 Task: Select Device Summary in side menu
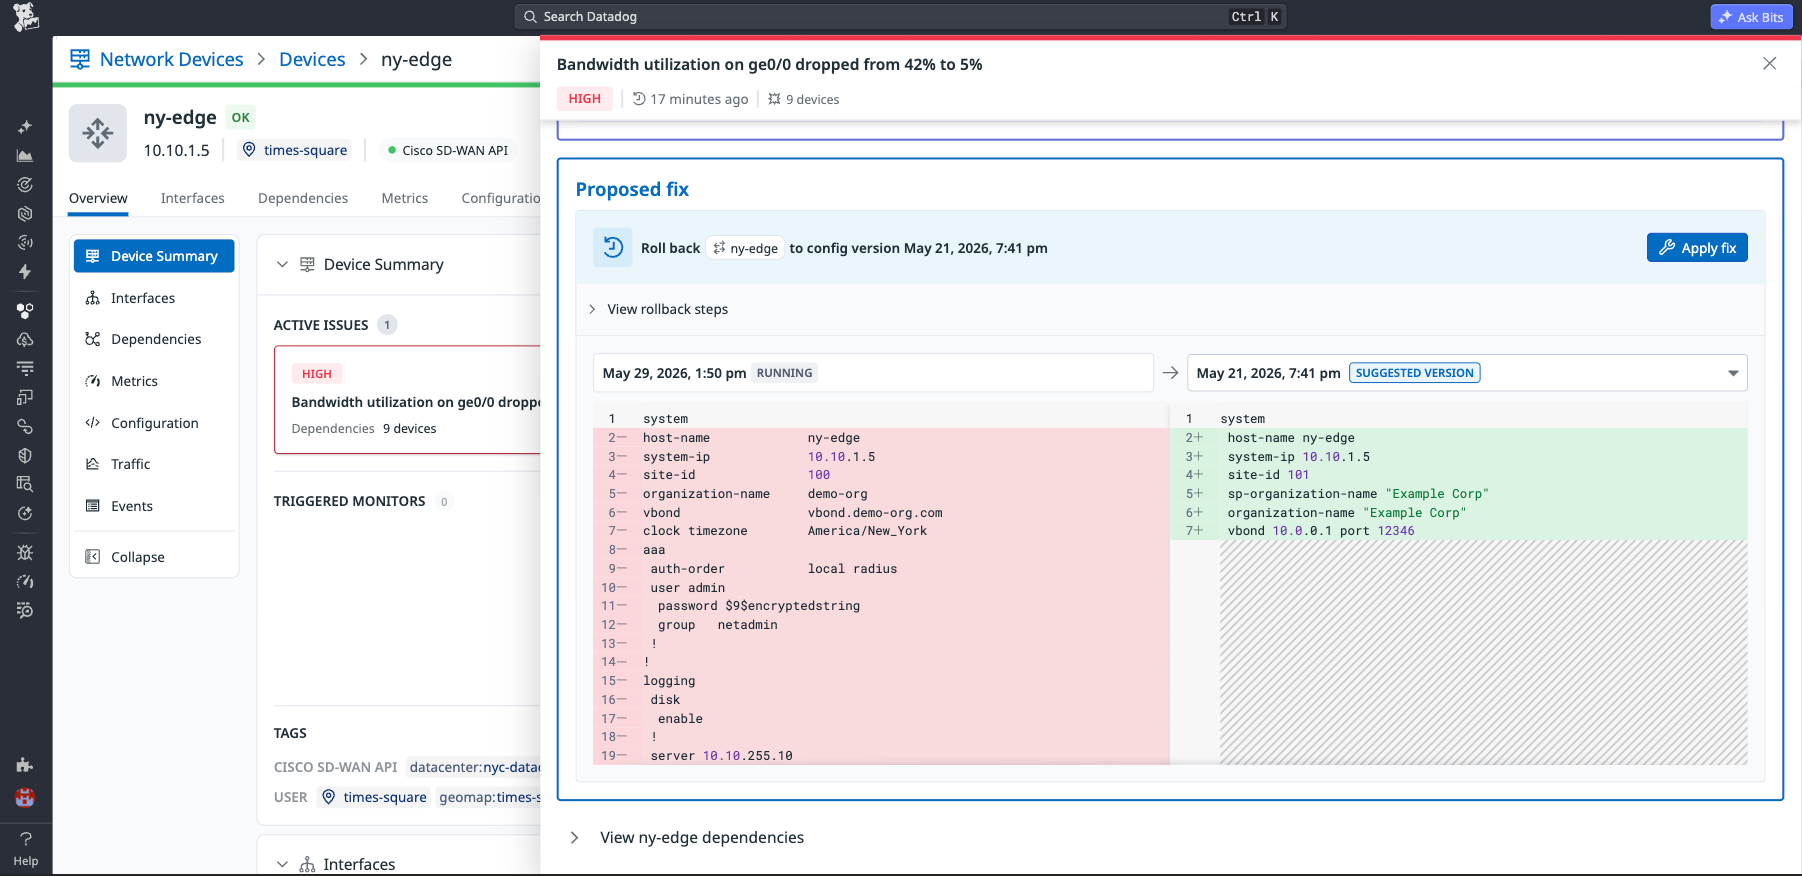point(154,256)
